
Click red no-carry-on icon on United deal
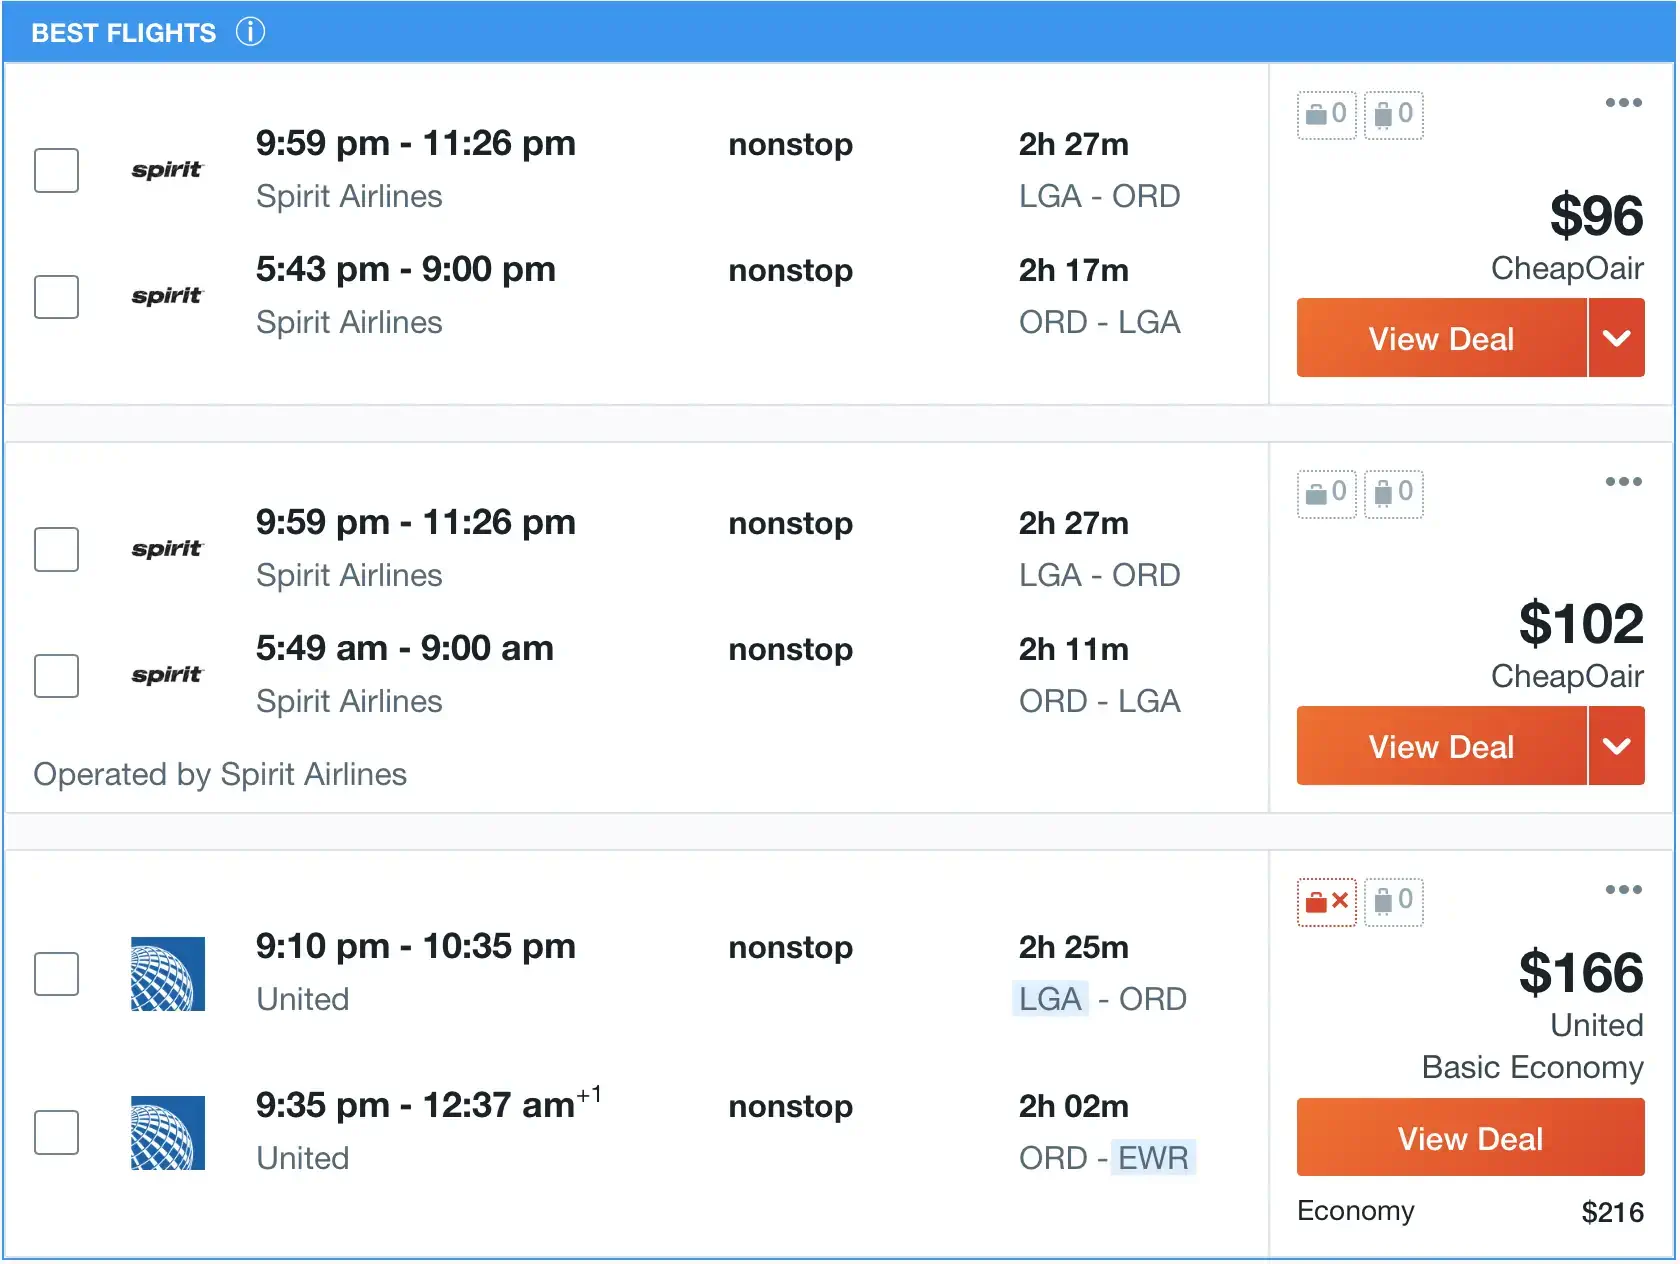(1326, 902)
